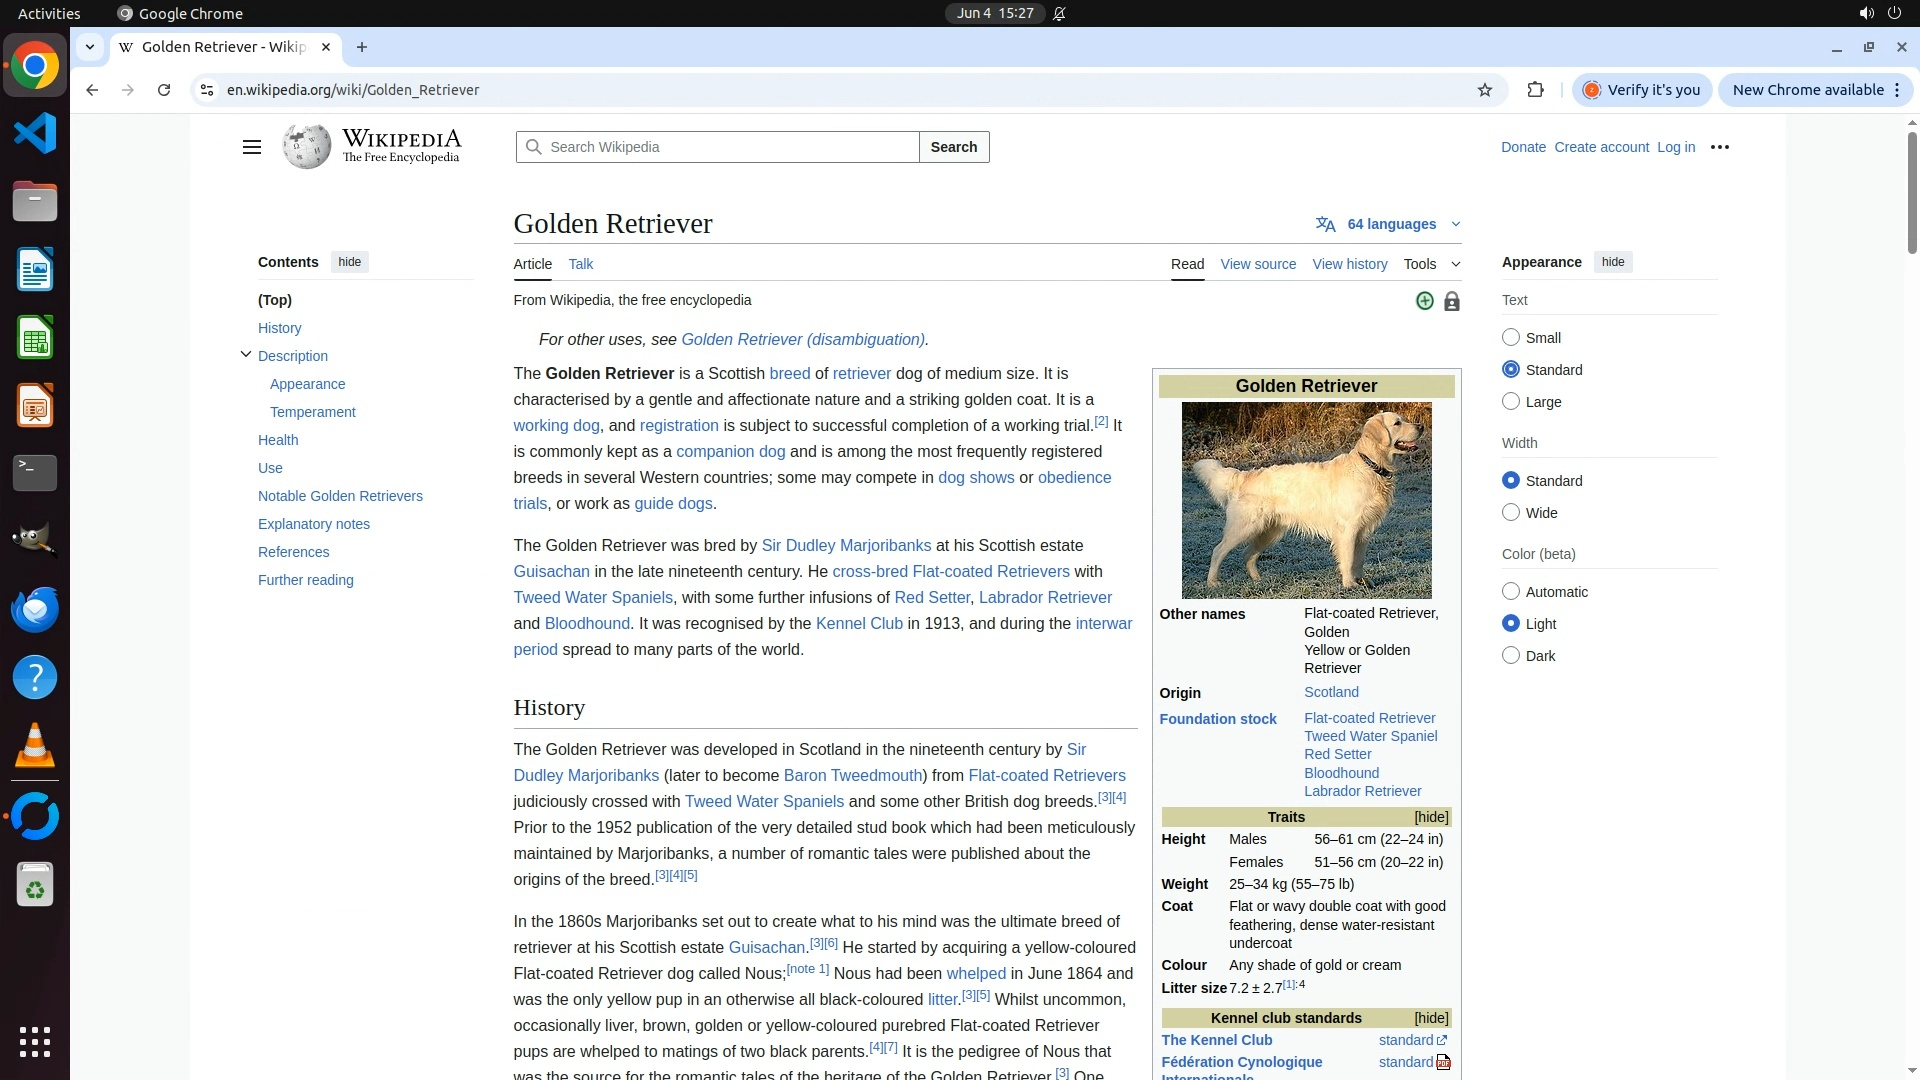
Task: Select the Wide width option
Action: pyautogui.click(x=1511, y=513)
